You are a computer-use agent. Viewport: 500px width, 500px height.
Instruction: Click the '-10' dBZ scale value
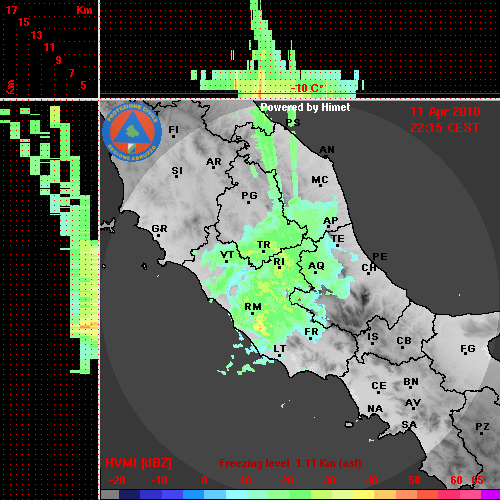[x=159, y=480]
